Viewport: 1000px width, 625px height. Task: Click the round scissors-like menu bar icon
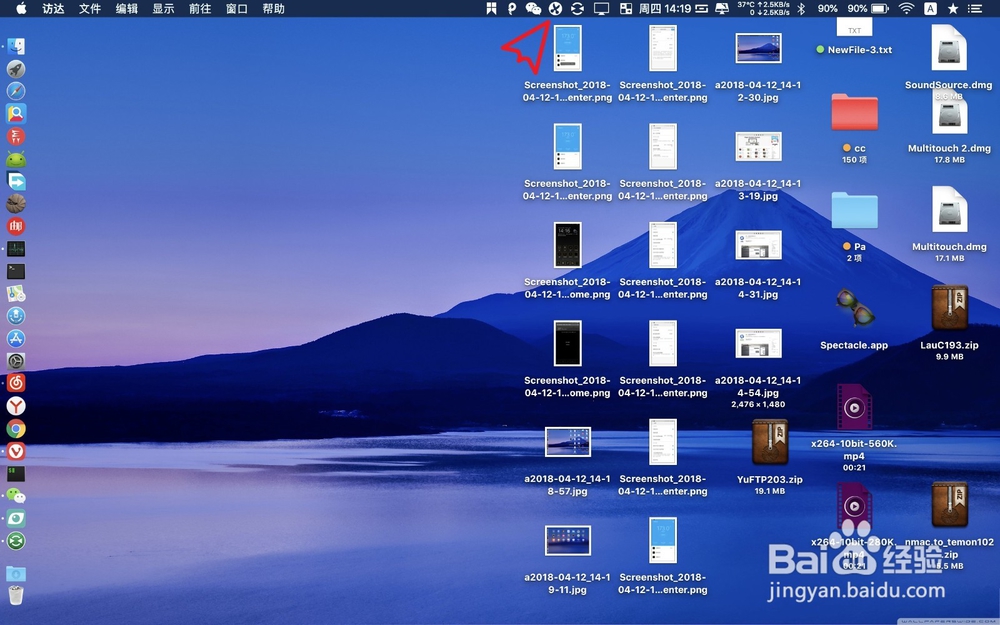tap(555, 8)
